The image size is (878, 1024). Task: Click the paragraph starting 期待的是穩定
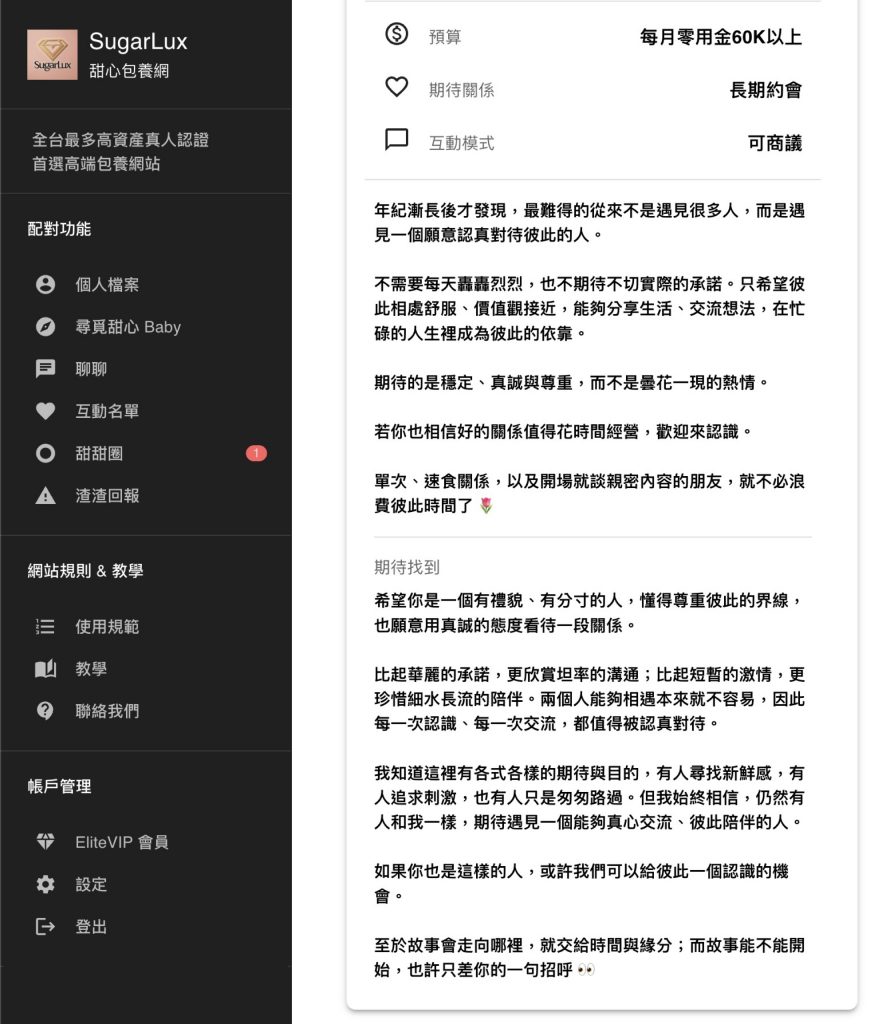pos(571,383)
